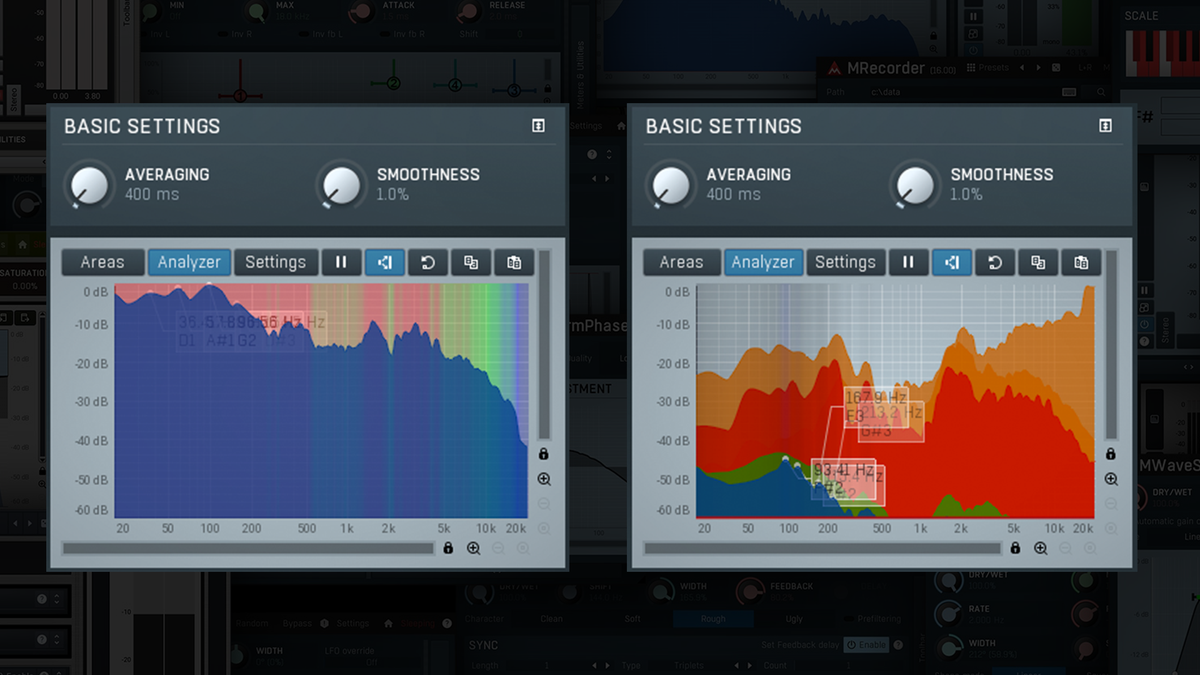This screenshot has width=1200, height=675.
Task: Paste settings in the right analyzer toolbar
Action: [1080, 262]
